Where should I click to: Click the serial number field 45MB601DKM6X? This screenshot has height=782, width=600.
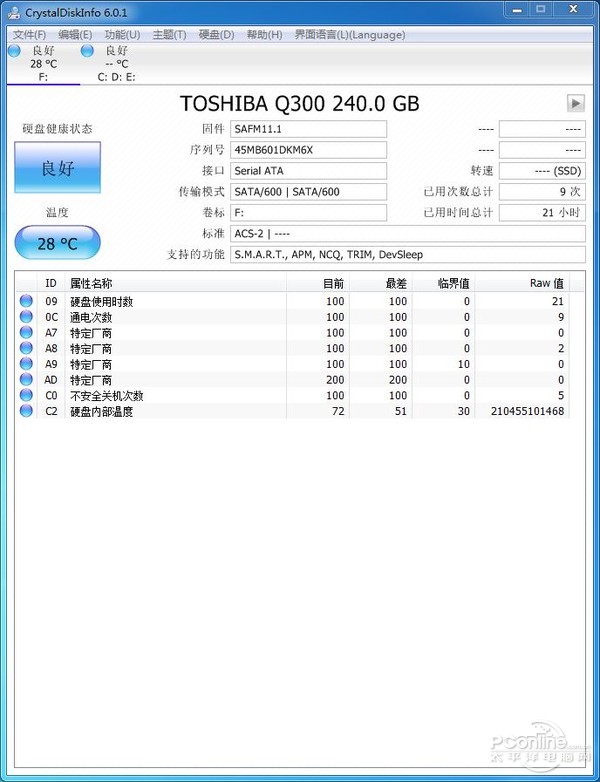click(x=308, y=150)
